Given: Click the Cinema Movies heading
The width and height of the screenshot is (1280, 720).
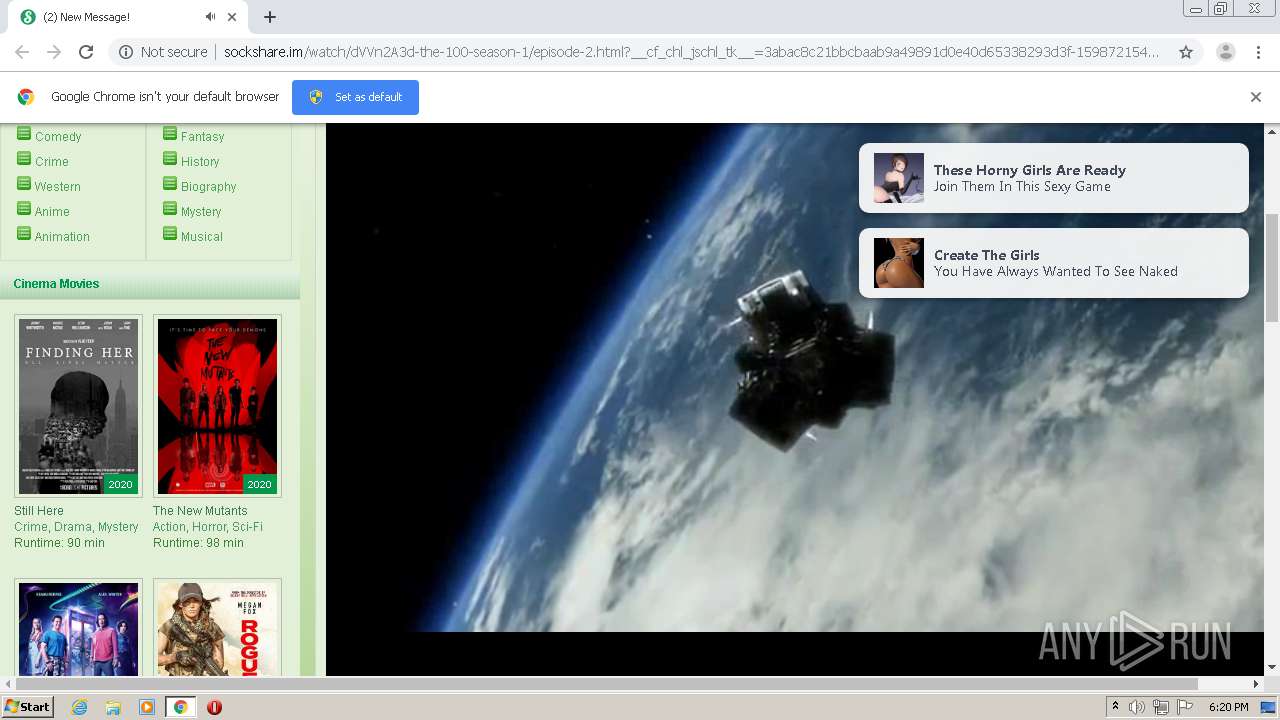Looking at the screenshot, I should click(x=56, y=284).
